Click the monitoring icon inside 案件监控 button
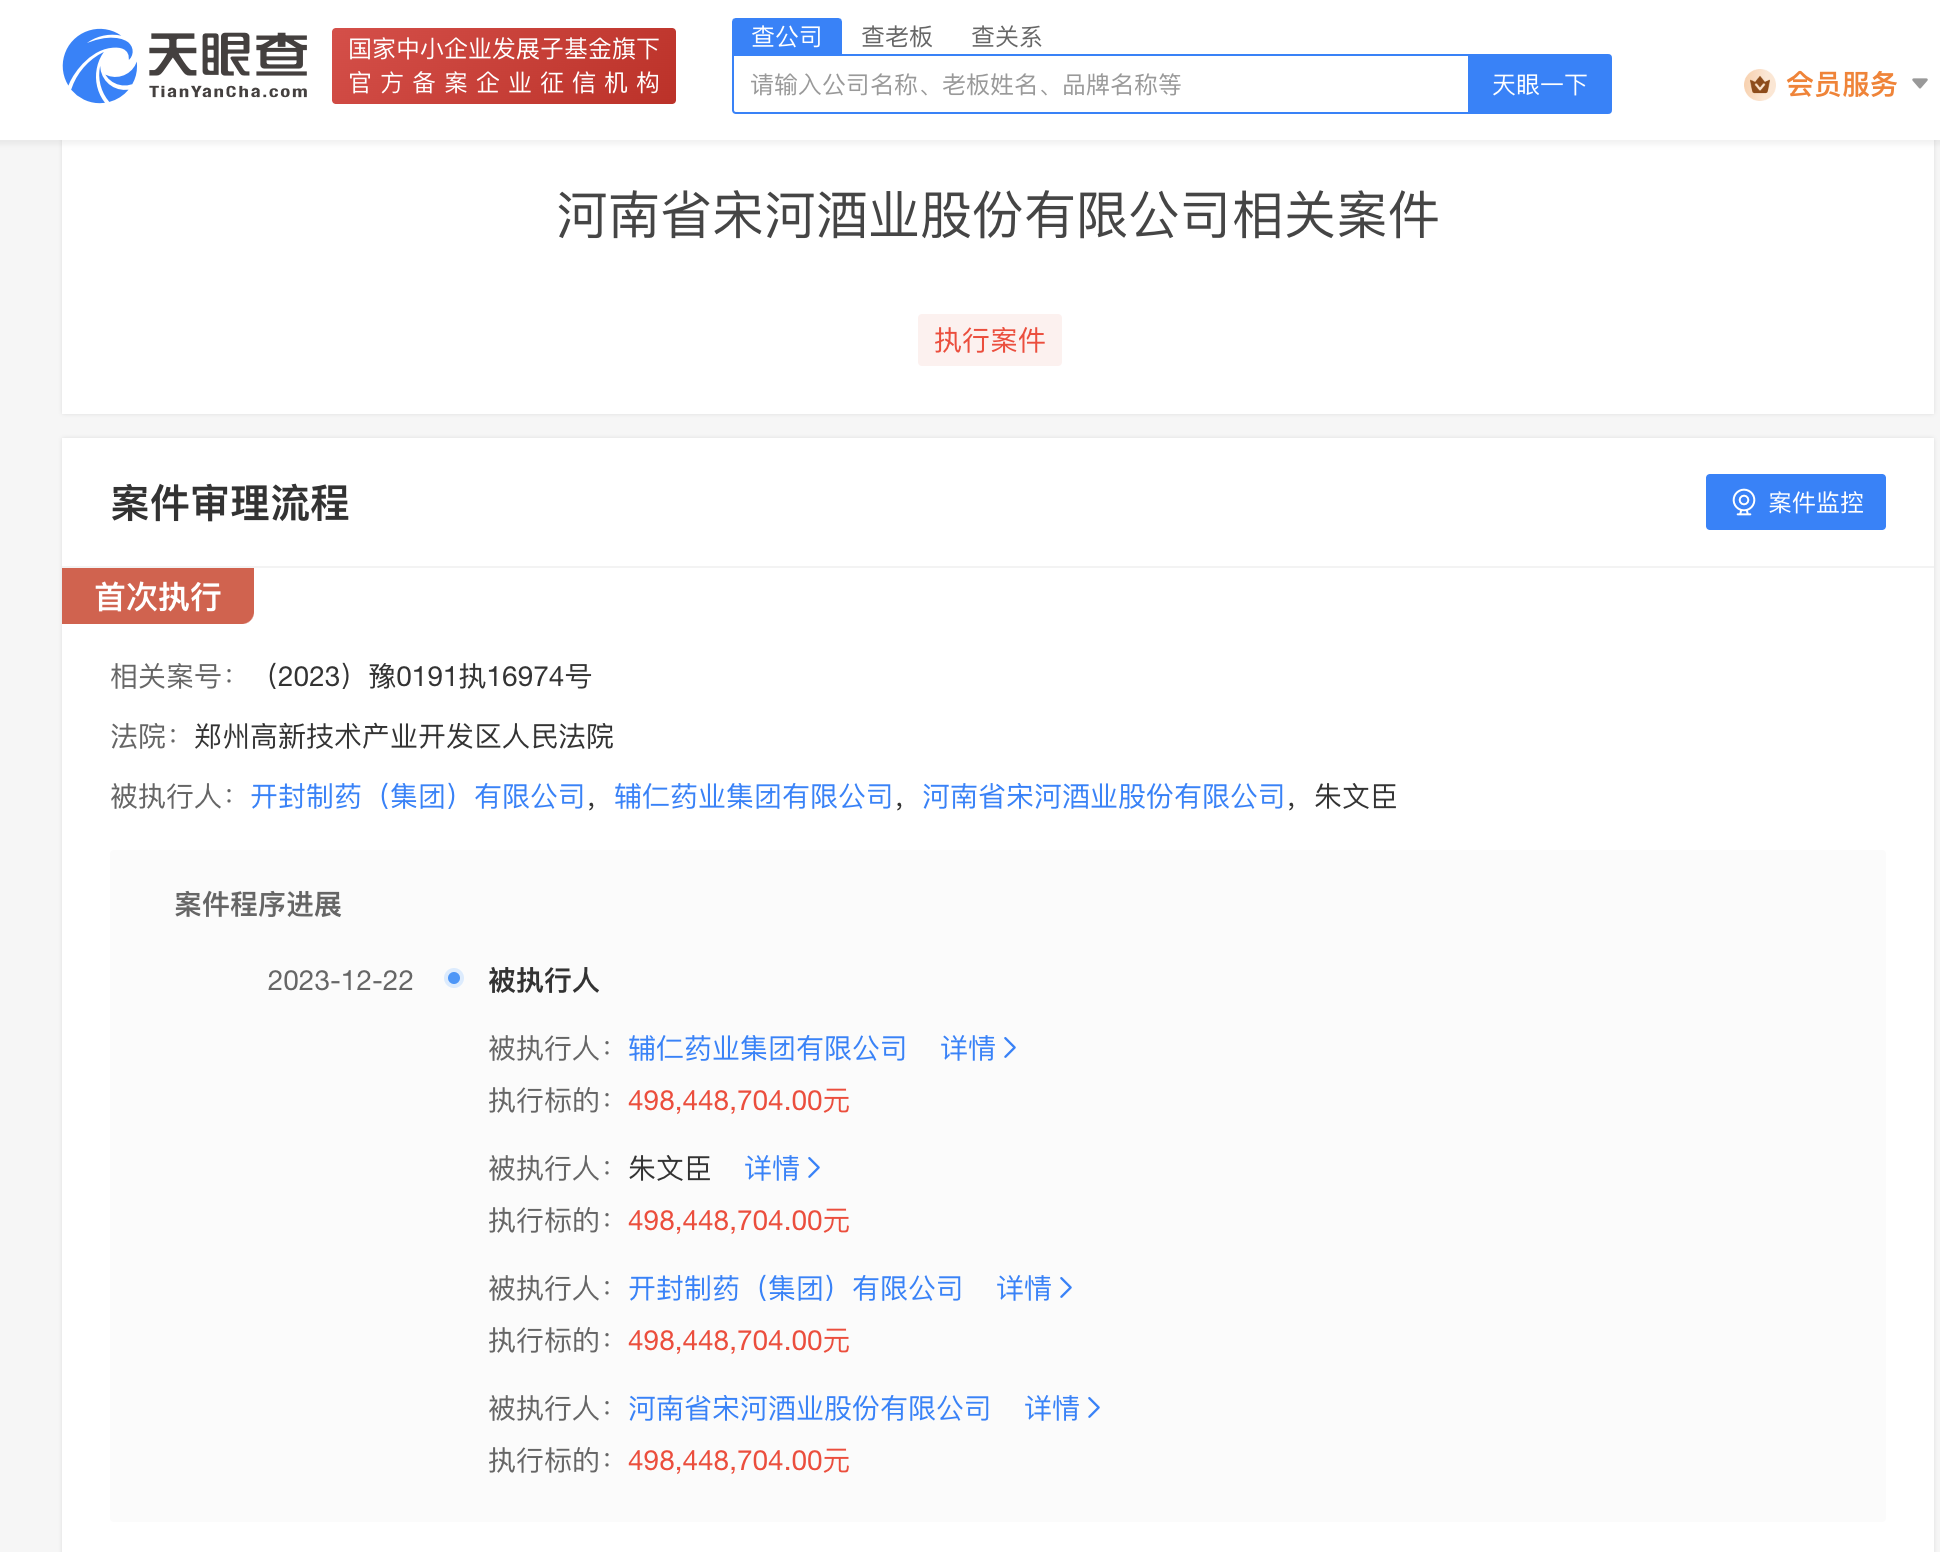 1744,502
